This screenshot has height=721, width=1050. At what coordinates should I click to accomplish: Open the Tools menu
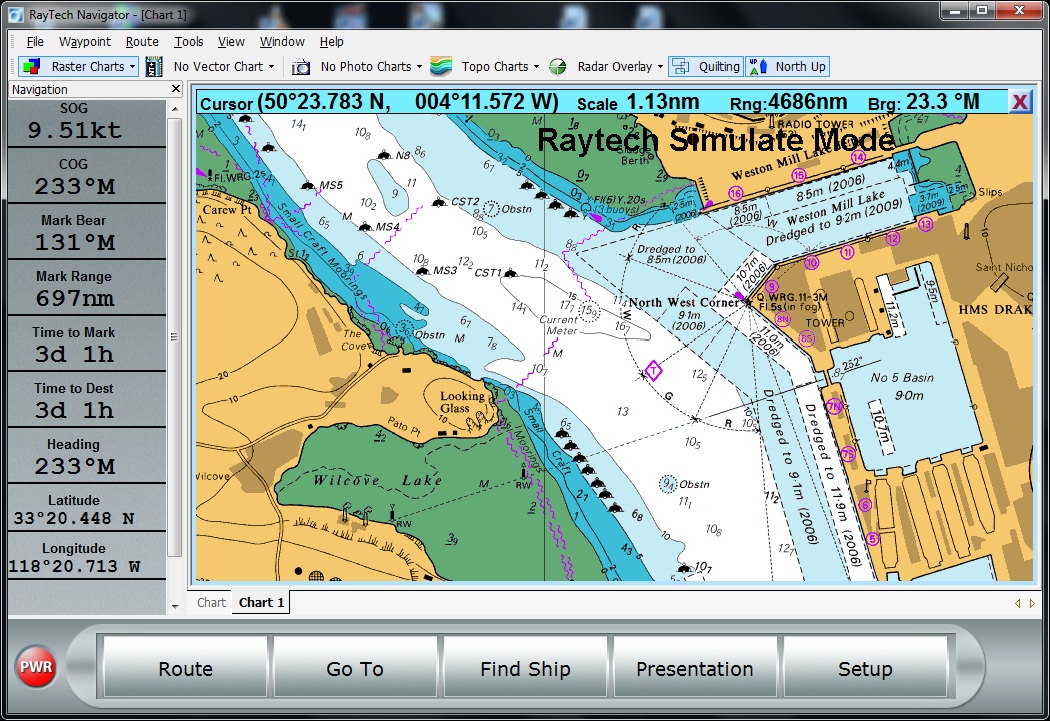click(189, 42)
